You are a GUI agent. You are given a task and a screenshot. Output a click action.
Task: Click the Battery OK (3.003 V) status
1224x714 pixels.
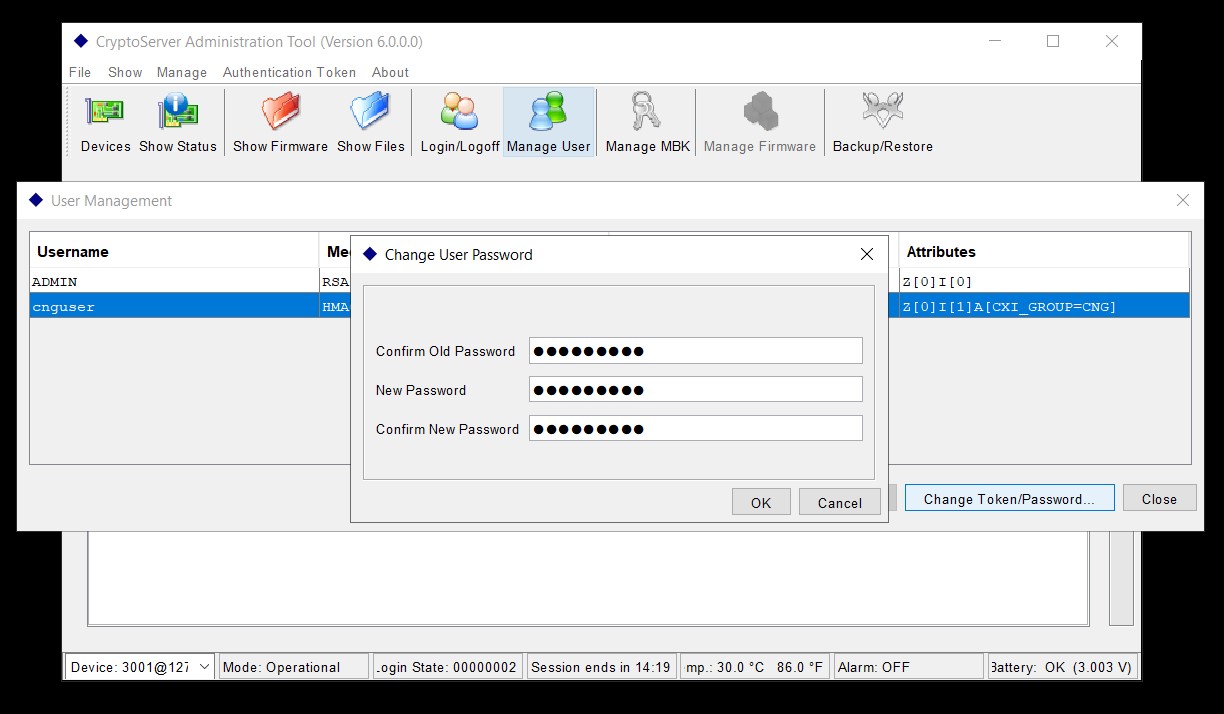1062,667
